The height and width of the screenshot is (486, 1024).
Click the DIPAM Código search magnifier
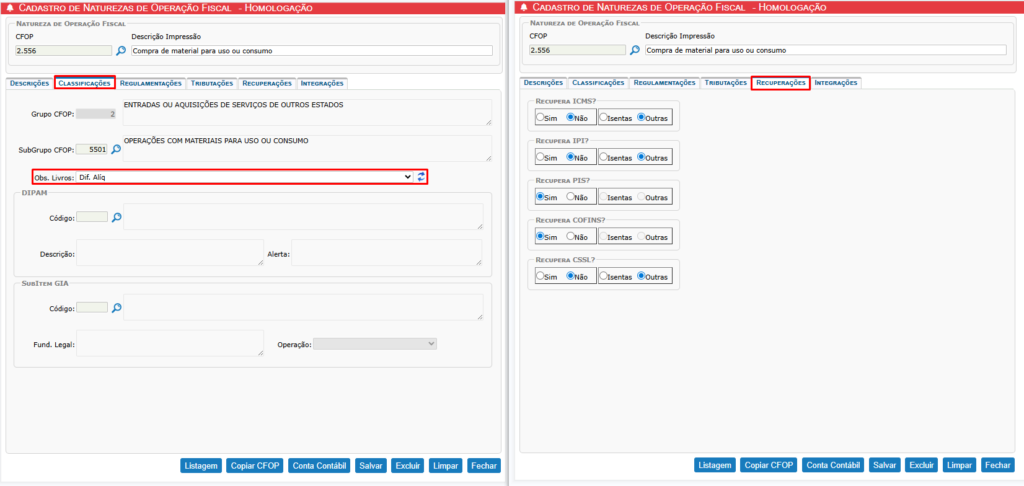point(116,216)
